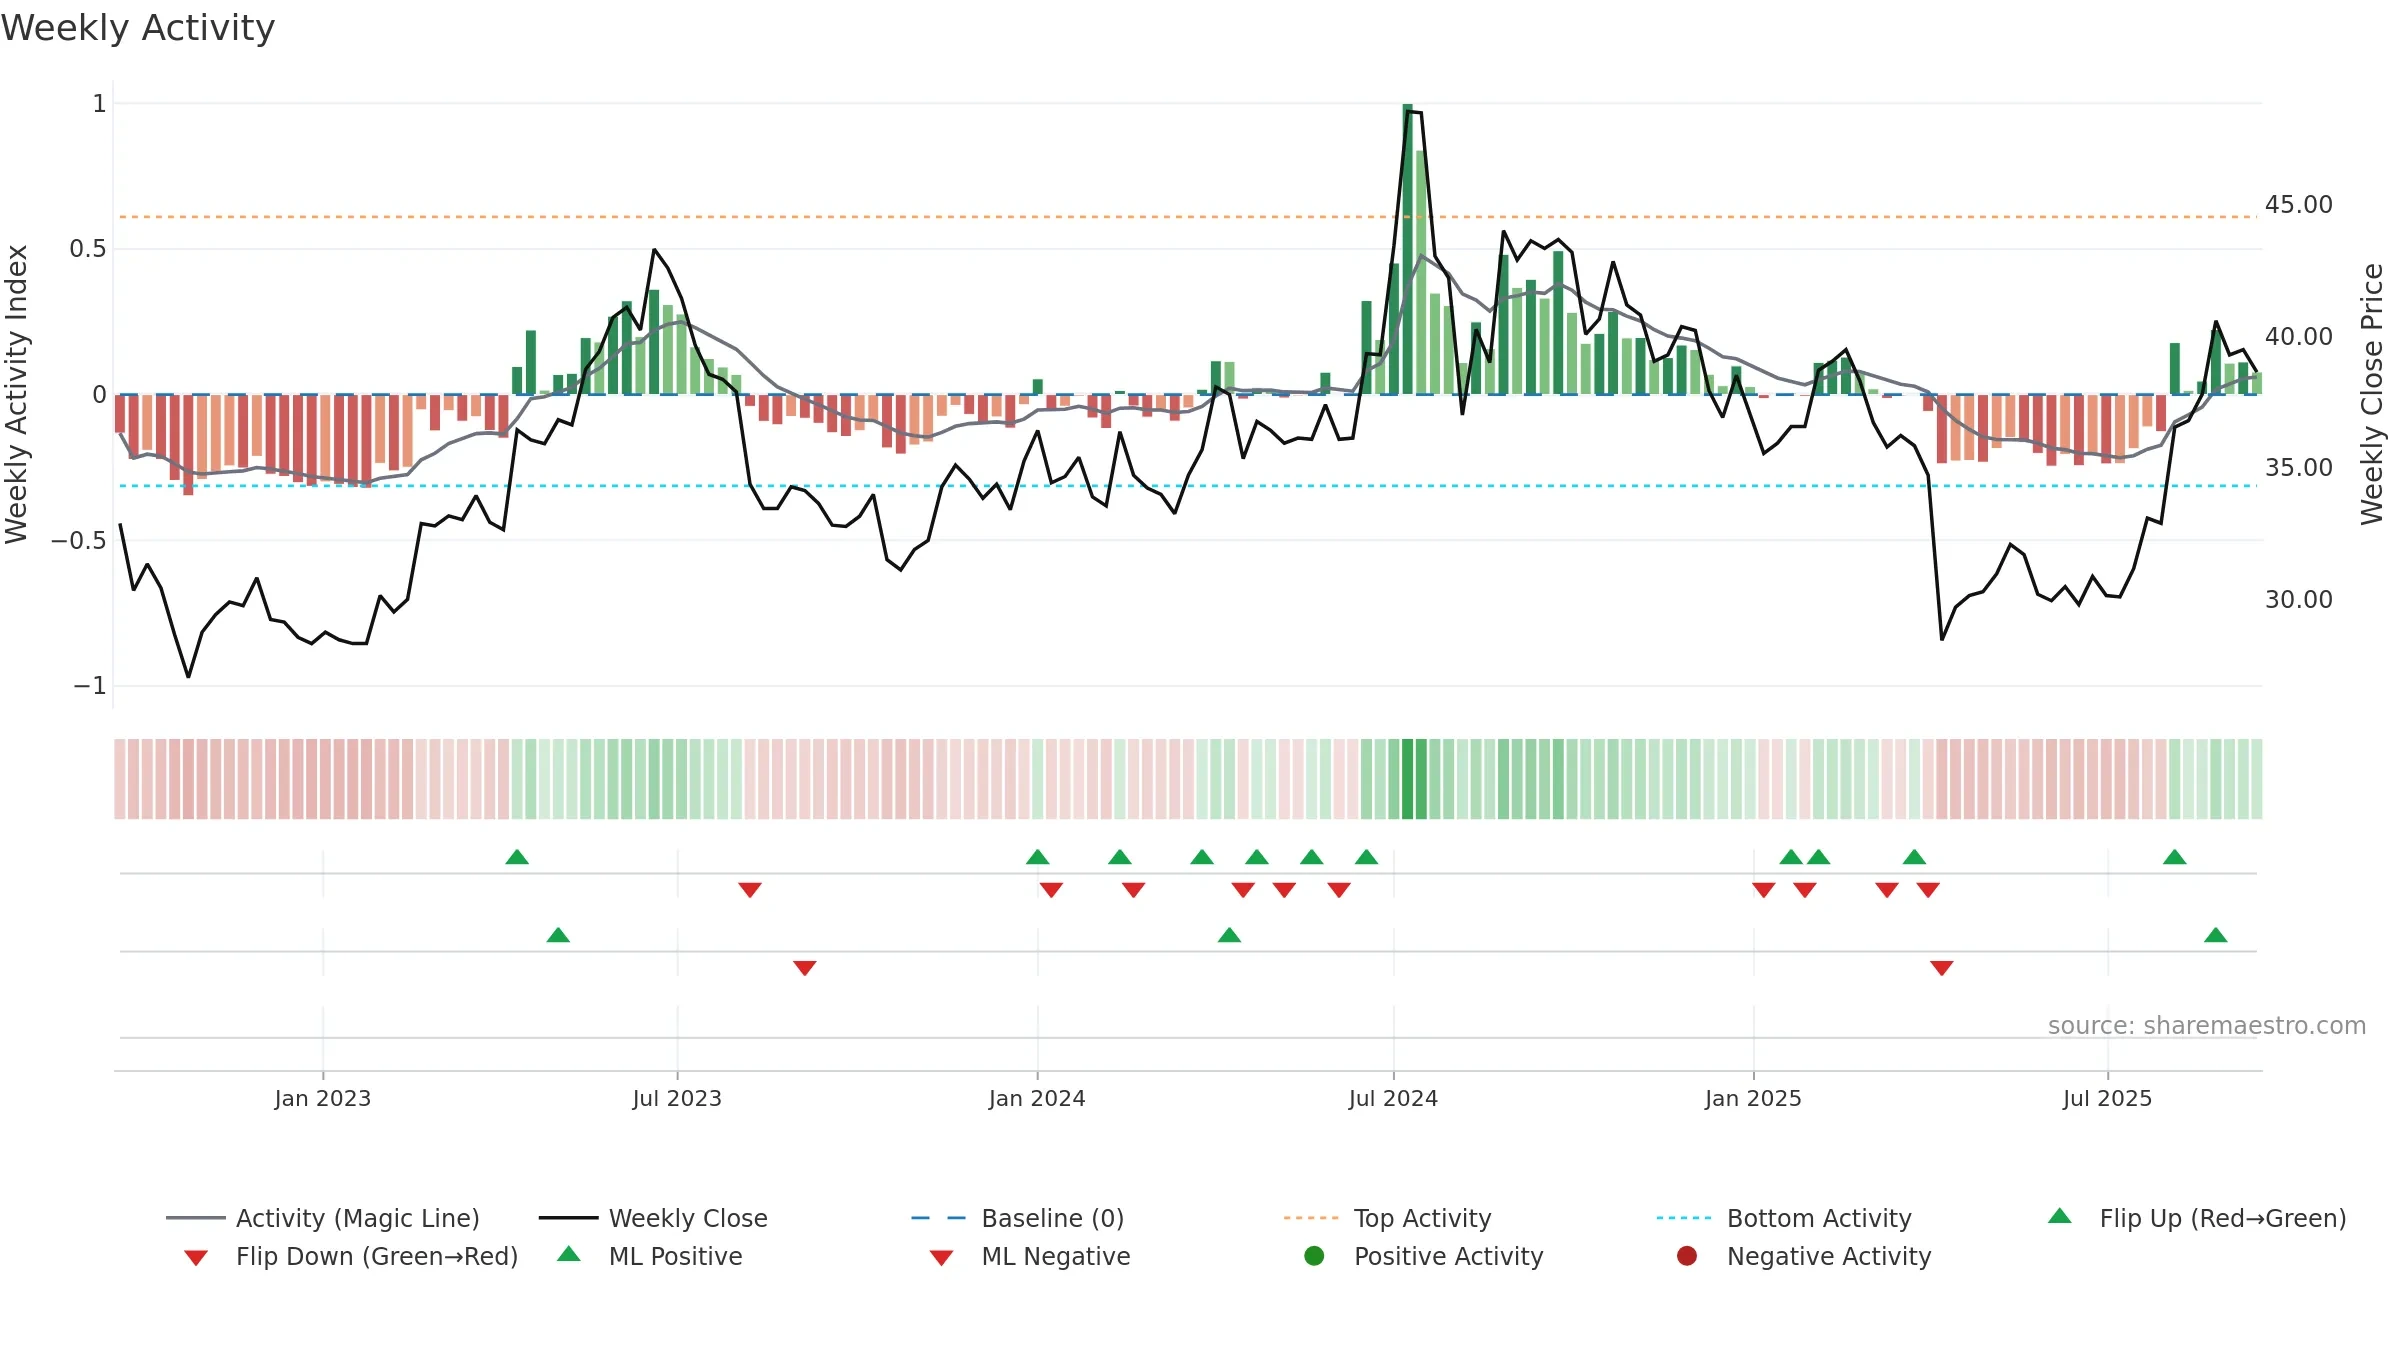Click the '−1' activity index tick

click(90, 686)
